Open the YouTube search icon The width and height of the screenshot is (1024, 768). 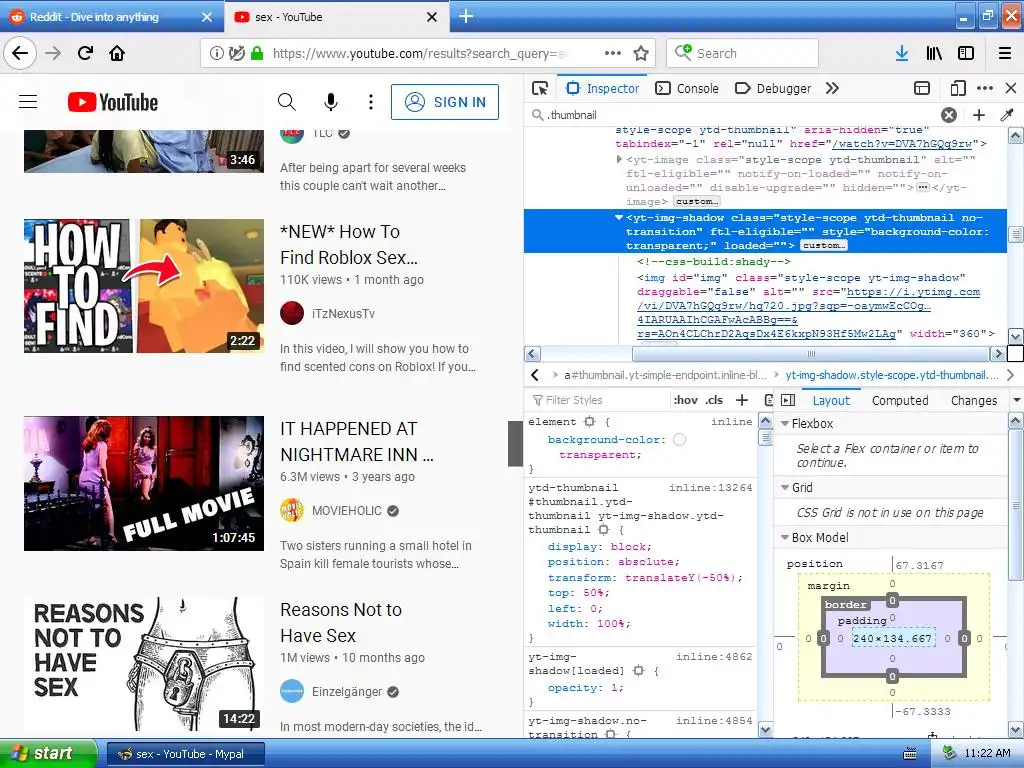287,102
